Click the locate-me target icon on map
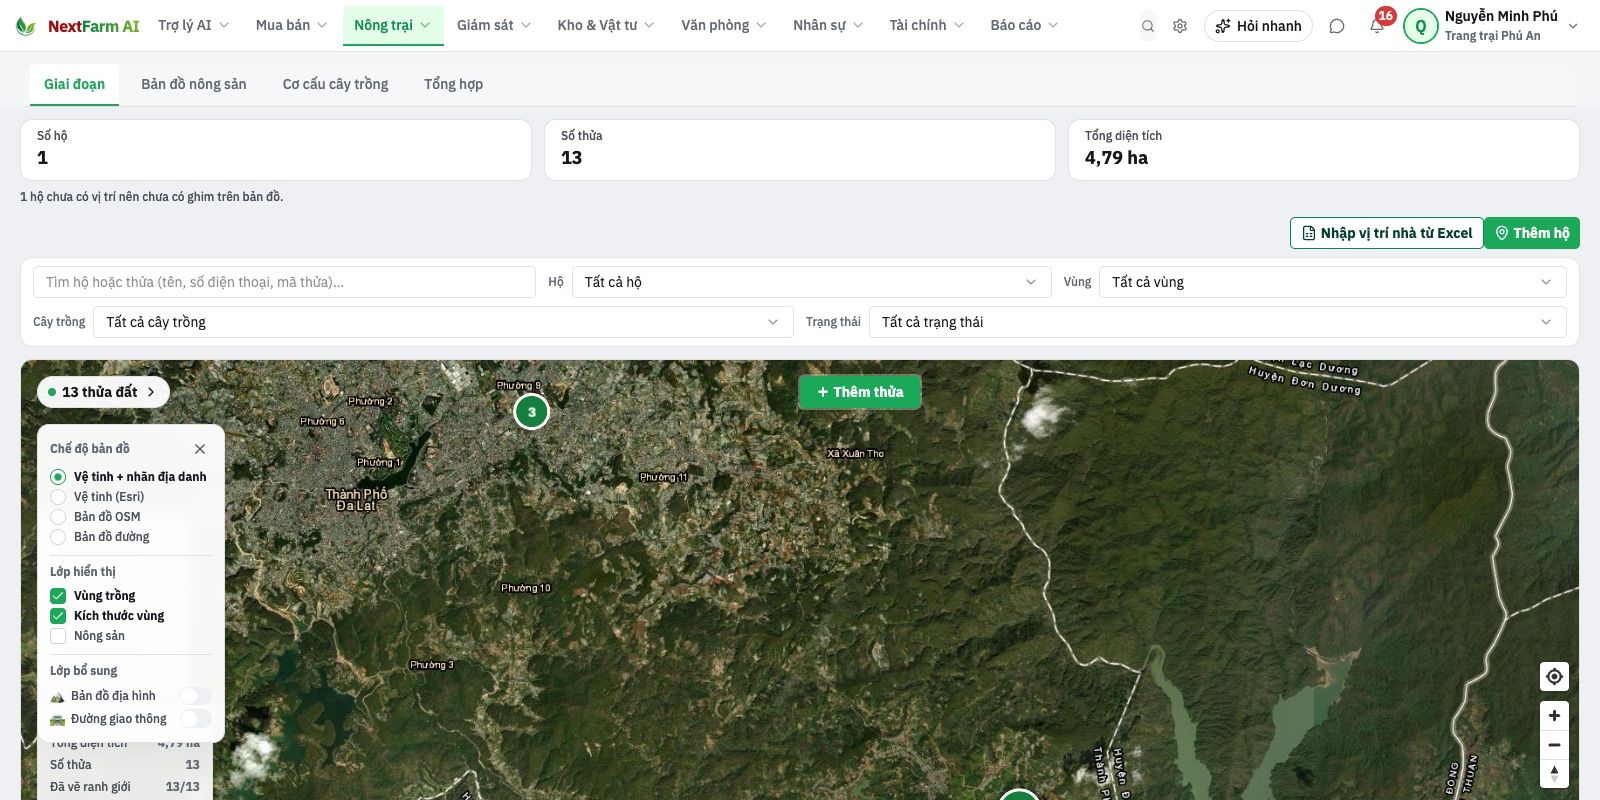Image resolution: width=1600 pixels, height=800 pixels. click(x=1554, y=676)
